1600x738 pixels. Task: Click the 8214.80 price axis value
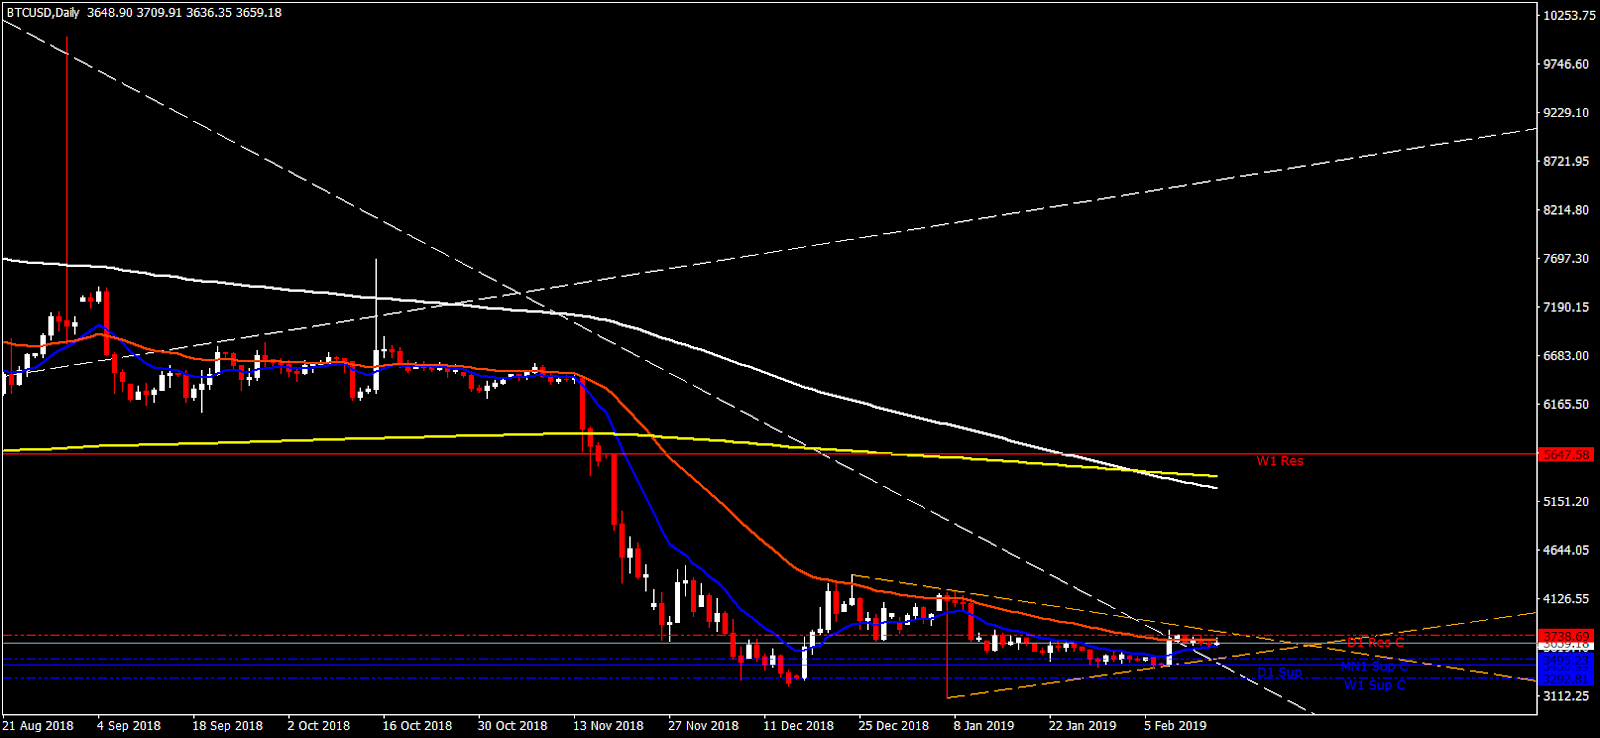click(1566, 210)
